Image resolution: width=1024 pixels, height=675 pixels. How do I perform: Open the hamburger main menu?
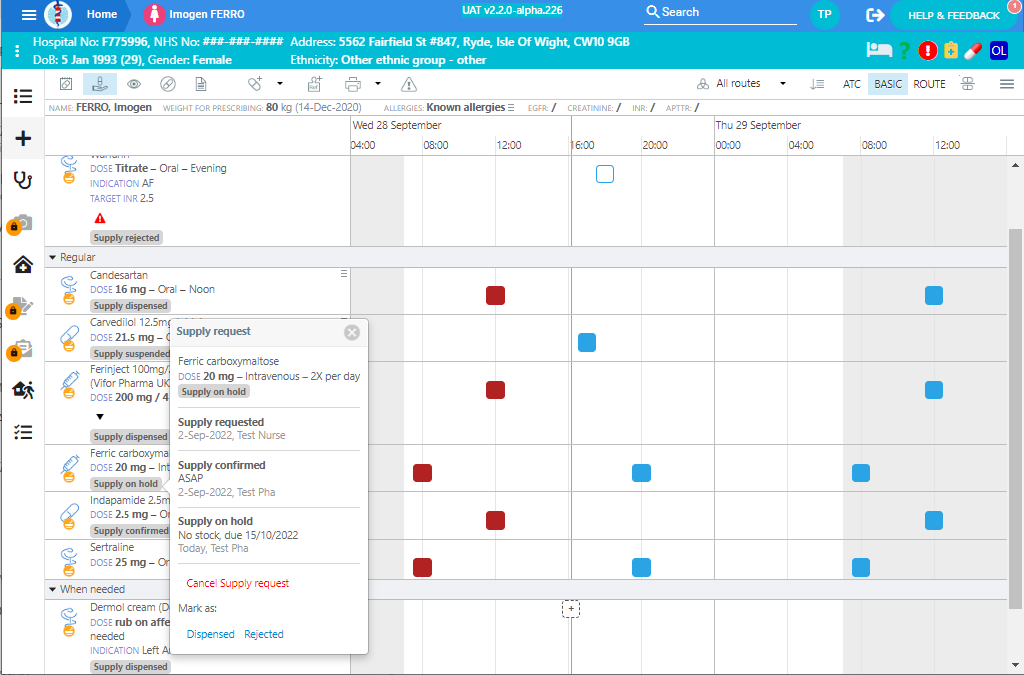(x=29, y=14)
